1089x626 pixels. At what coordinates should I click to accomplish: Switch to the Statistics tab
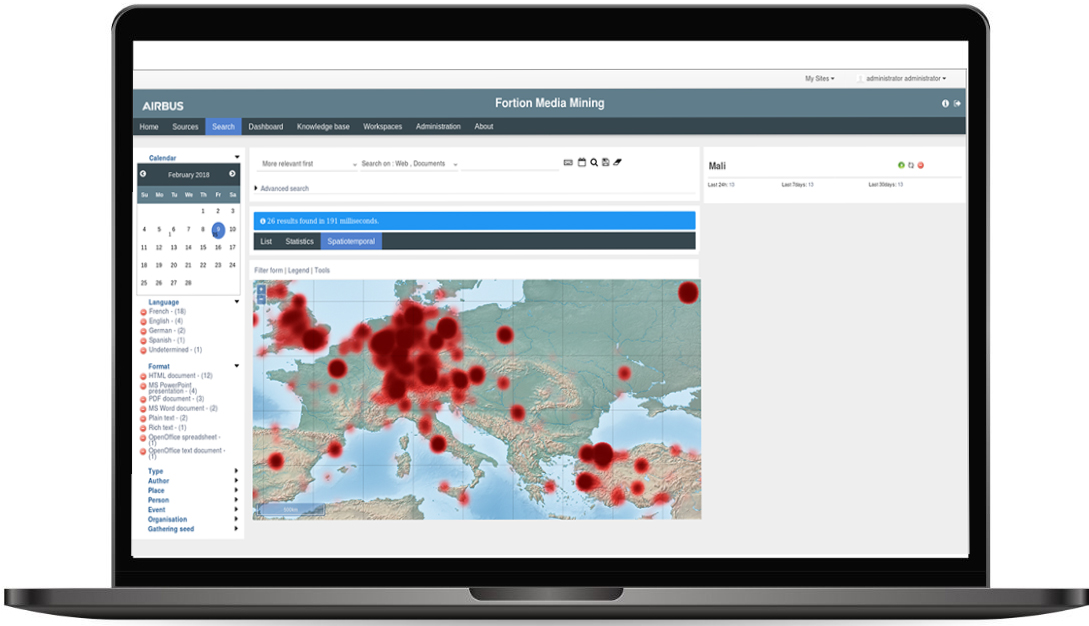(299, 241)
